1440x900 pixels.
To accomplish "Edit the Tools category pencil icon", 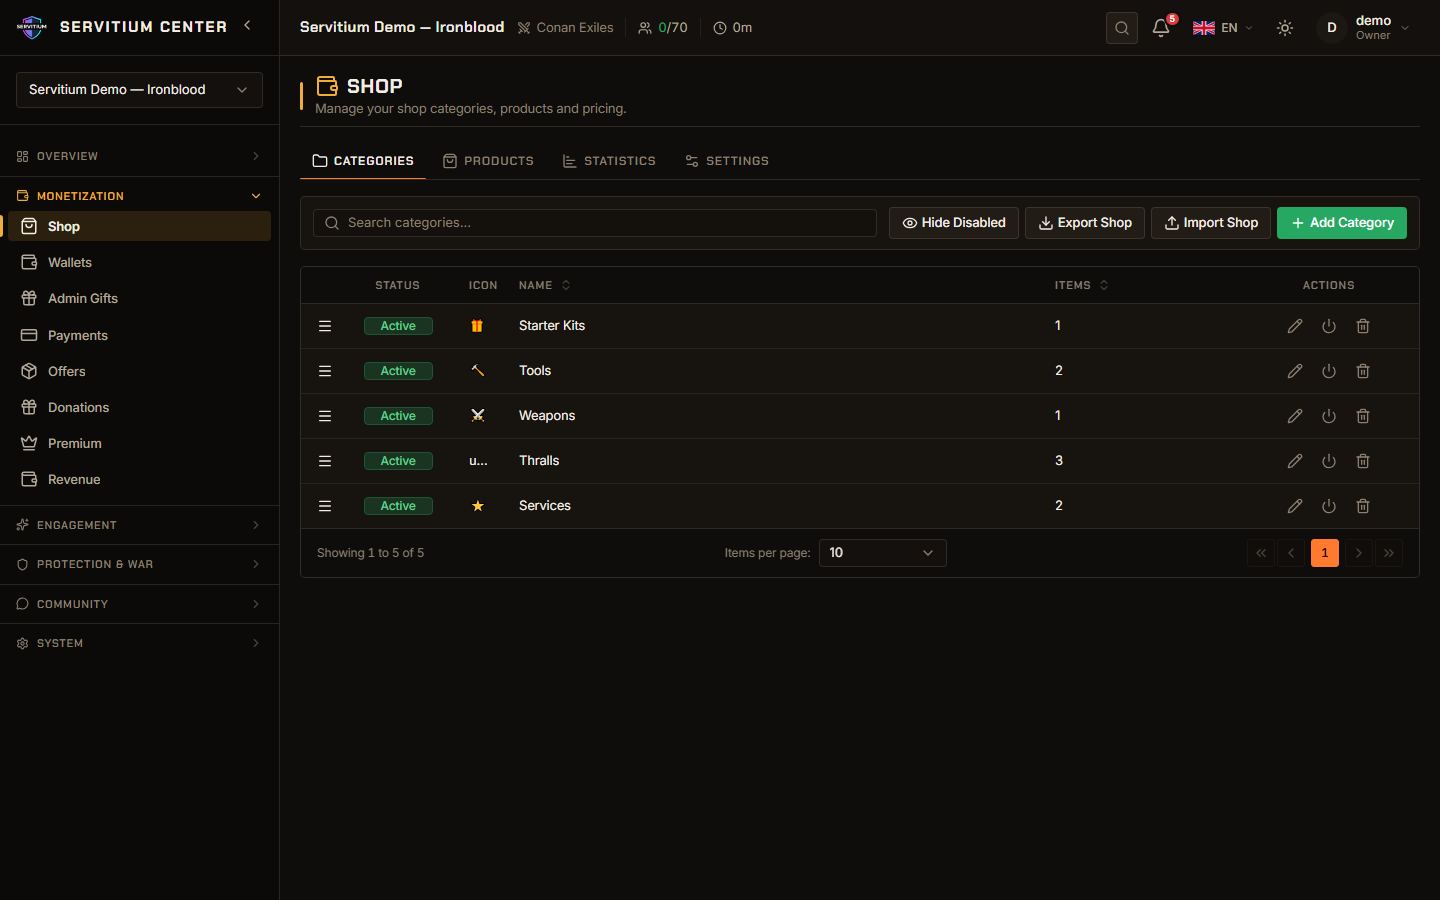I will click(x=1295, y=371).
